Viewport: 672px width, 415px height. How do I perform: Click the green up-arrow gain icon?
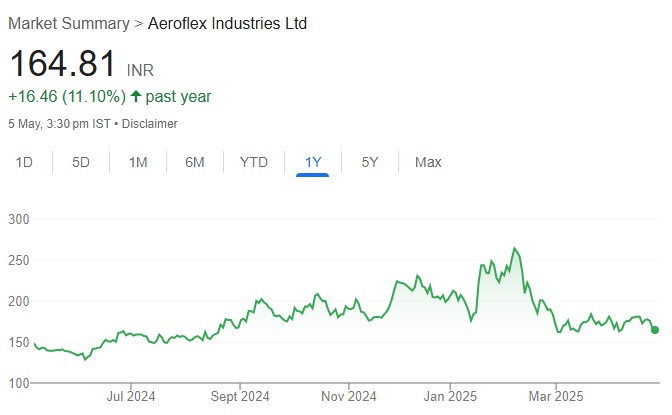tap(136, 97)
